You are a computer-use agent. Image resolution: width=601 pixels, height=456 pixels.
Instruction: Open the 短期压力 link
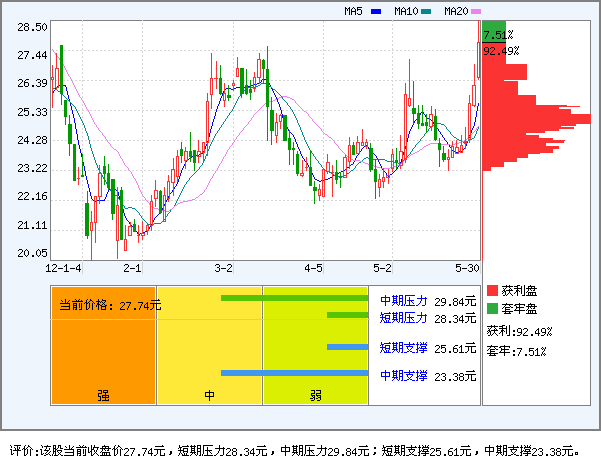pos(403,318)
